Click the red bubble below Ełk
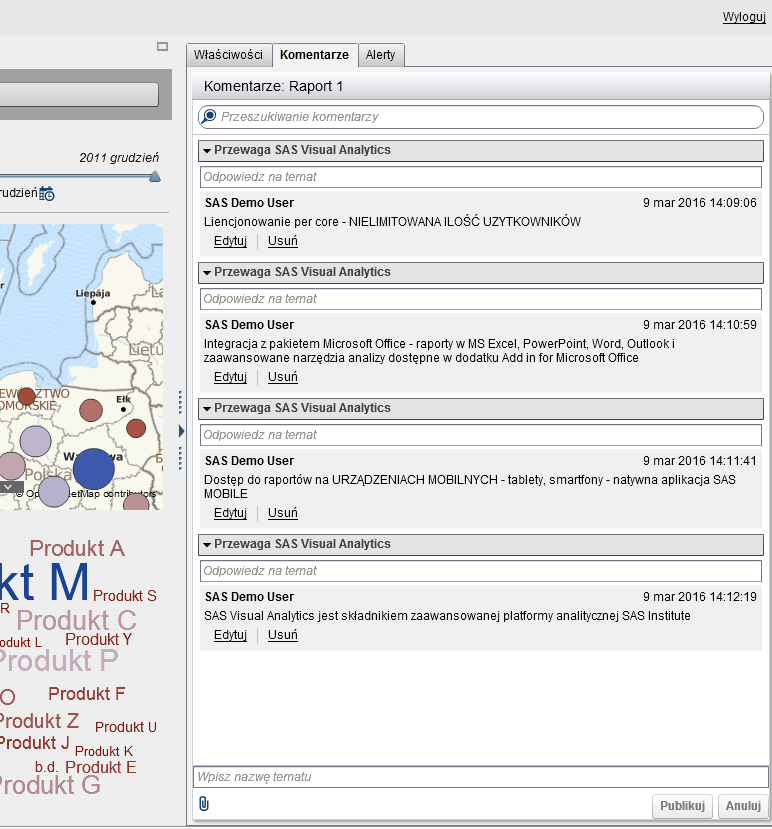The width and height of the screenshot is (772, 829). click(x=136, y=428)
